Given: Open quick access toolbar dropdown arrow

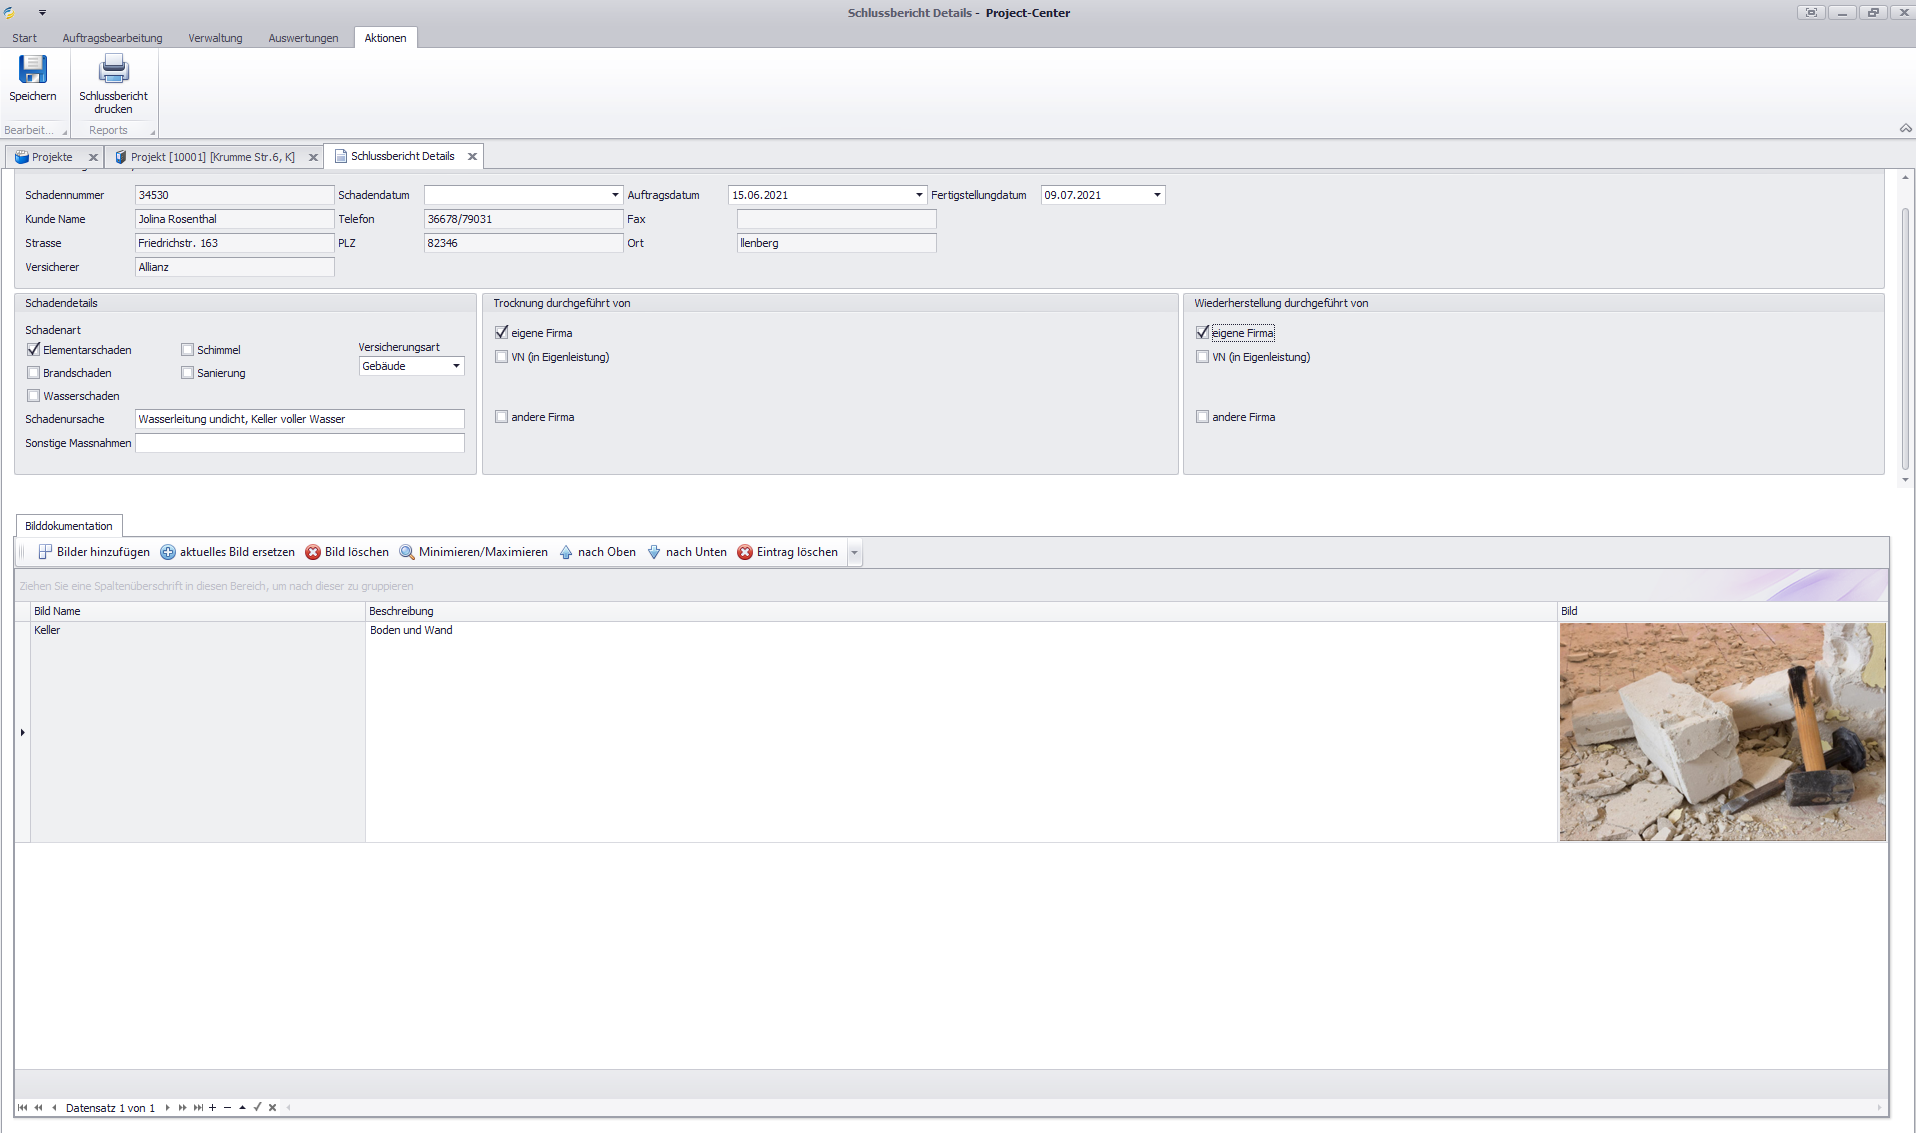Looking at the screenshot, I should (x=42, y=13).
